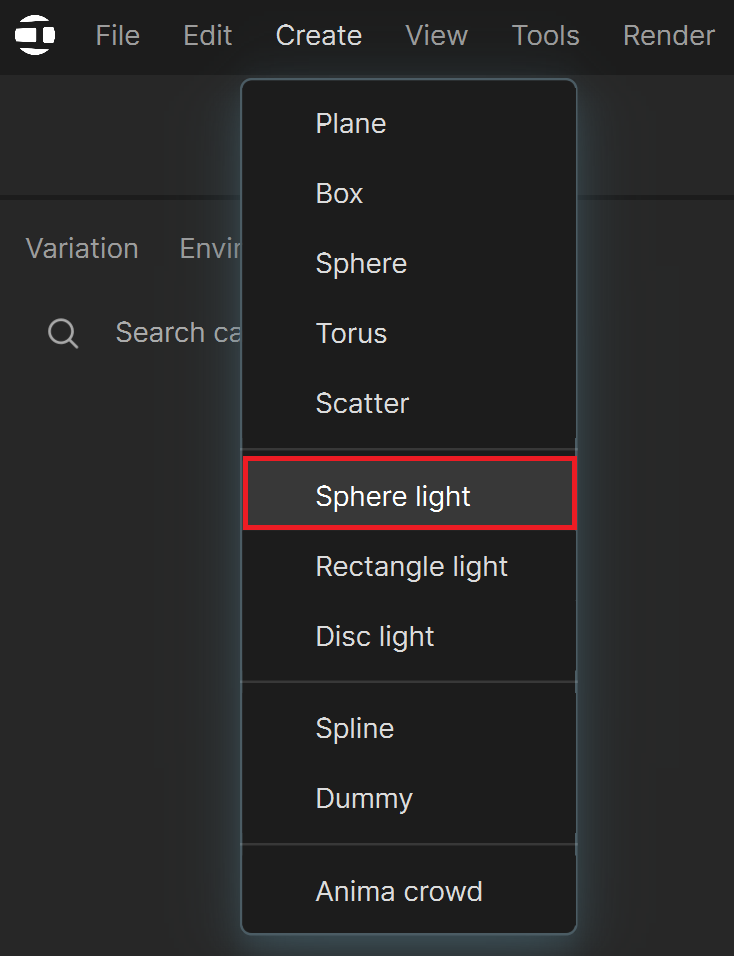734x956 pixels.
Task: Click the Chaos Vantage logo icon
Action: pos(35,35)
